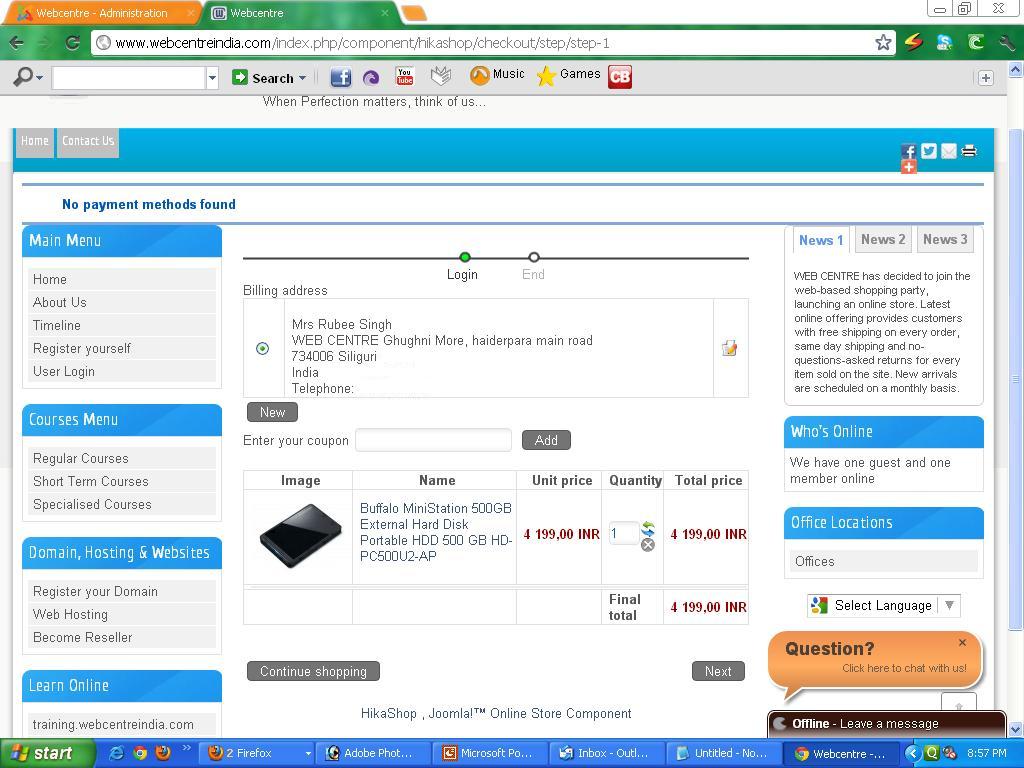Select the Mrs Rubee Singh billing address radio
The width and height of the screenshot is (1024, 768).
[x=263, y=348]
